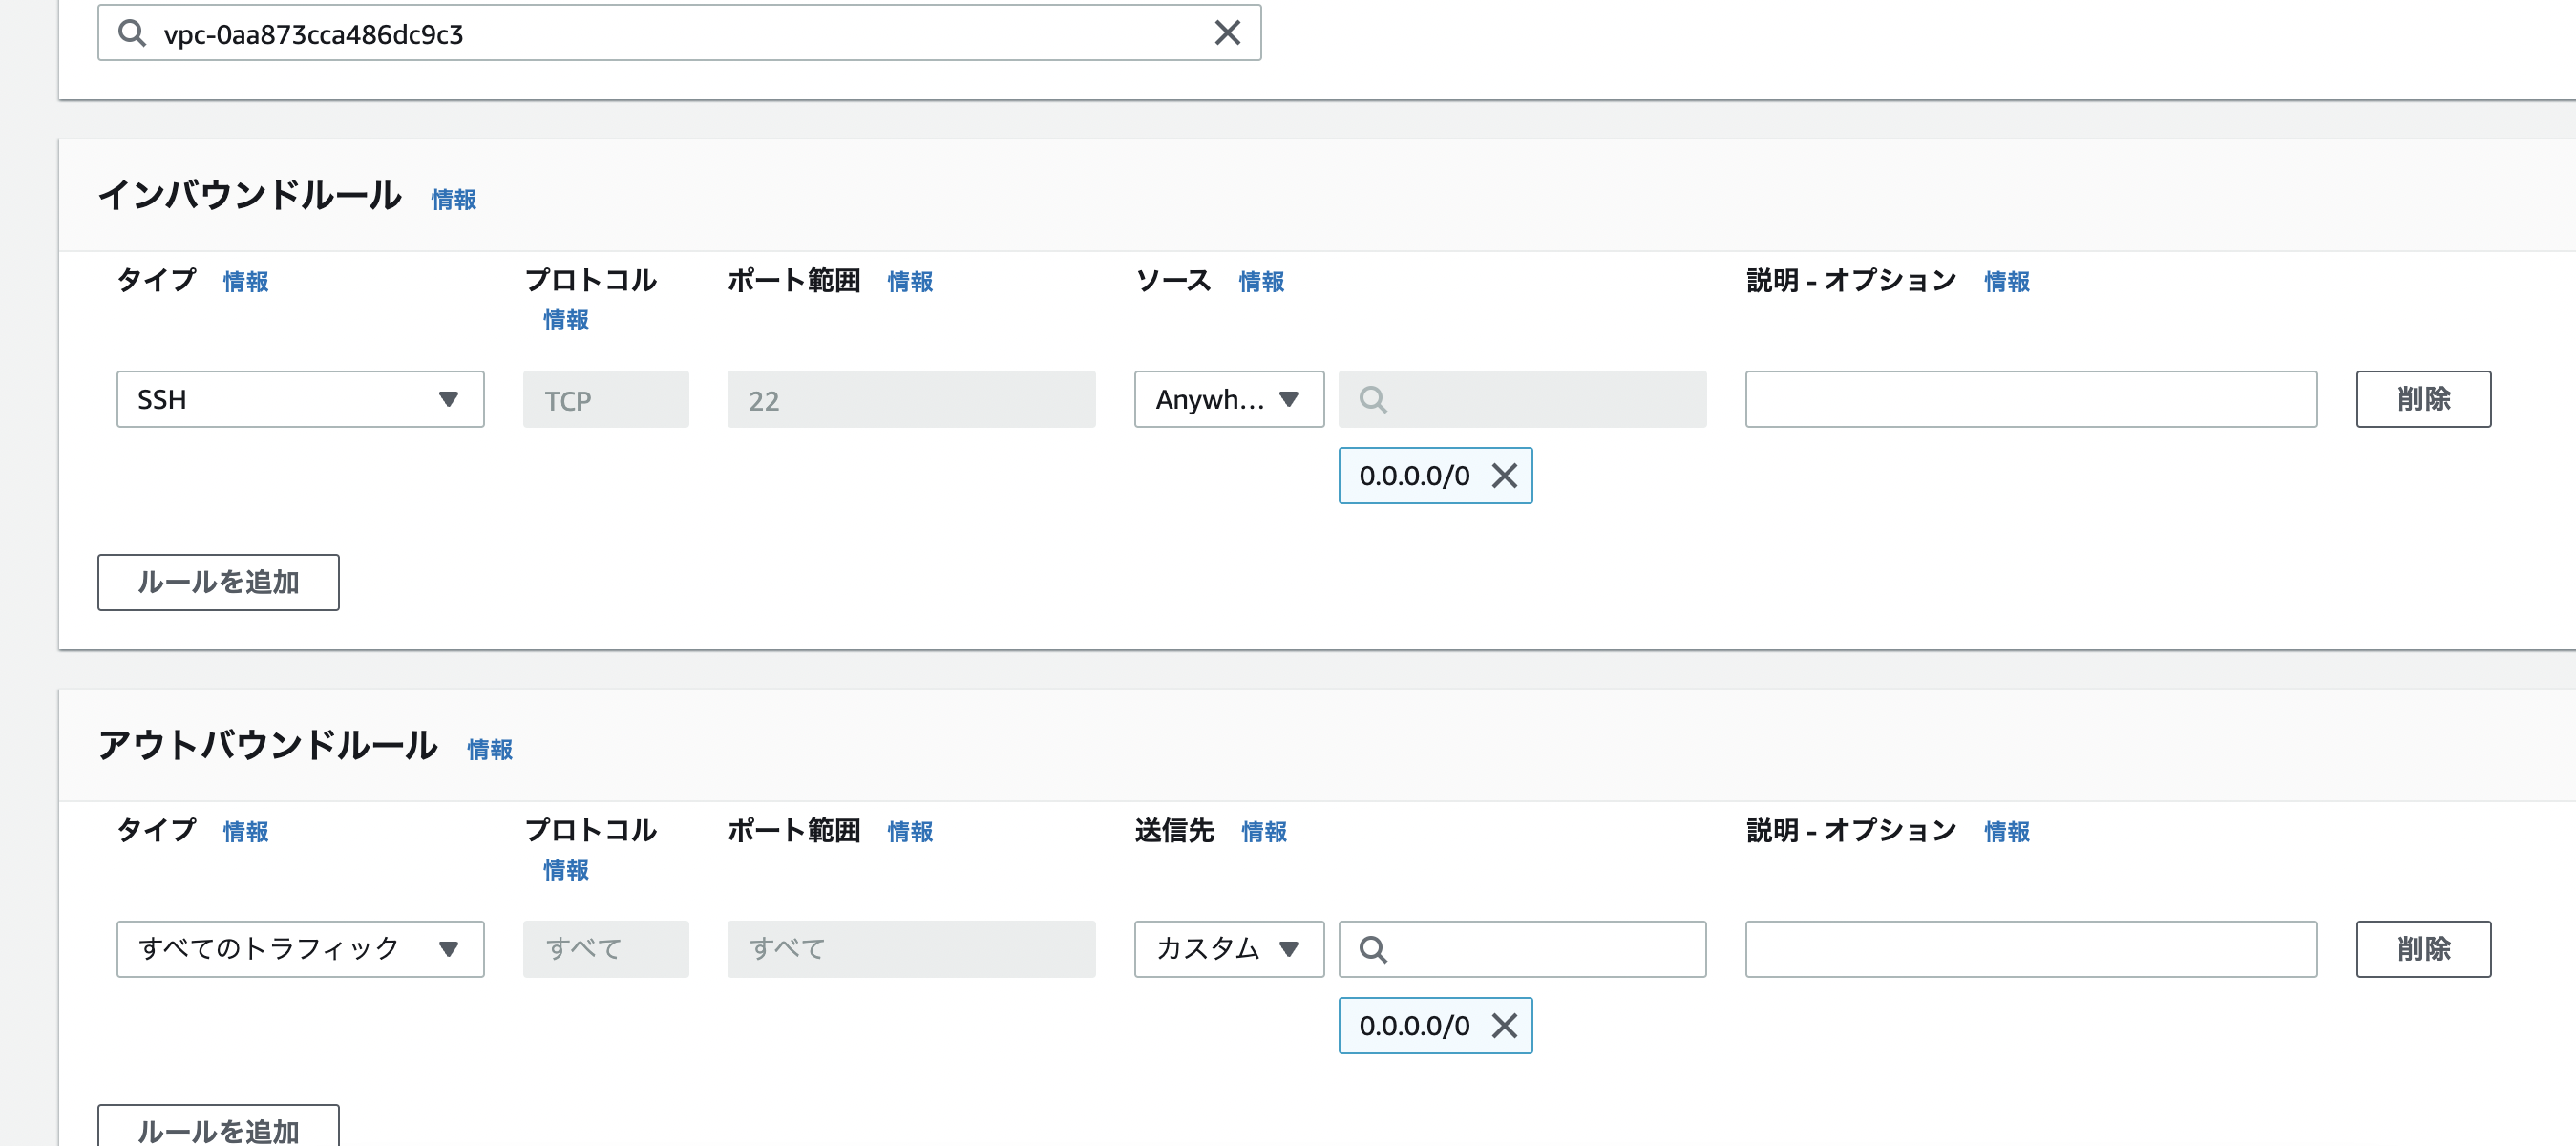Remove the inbound 0.0.0.0/0 source tag
2576x1146 pixels.
[x=1504, y=475]
